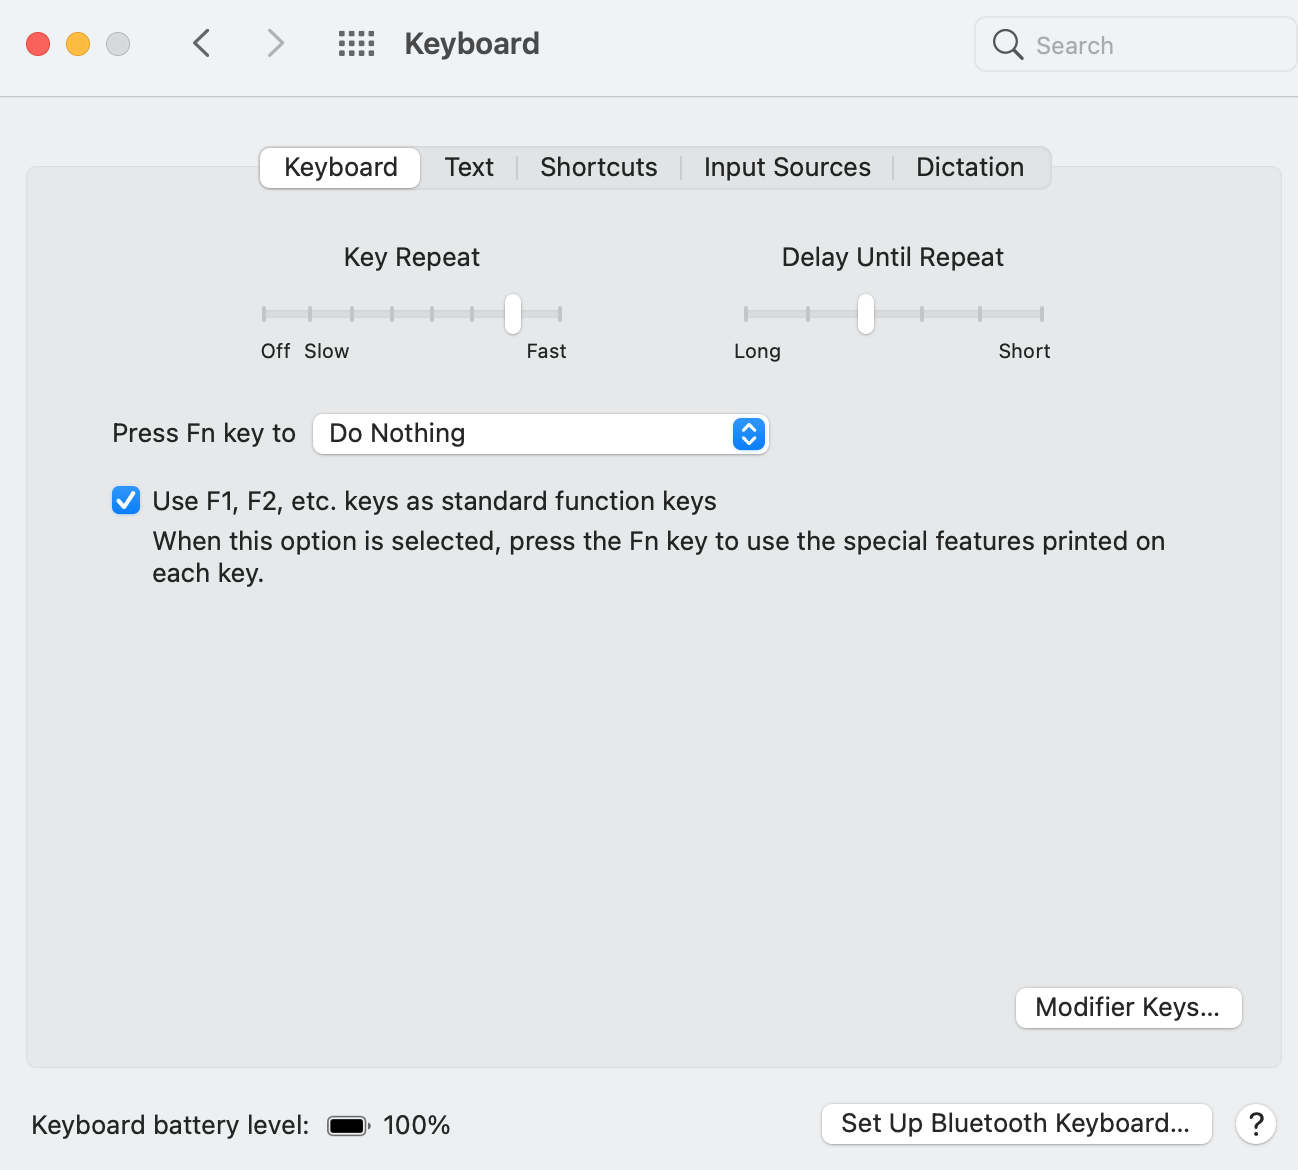
Task: Switch to the Shortcuts tab
Action: coord(598,167)
